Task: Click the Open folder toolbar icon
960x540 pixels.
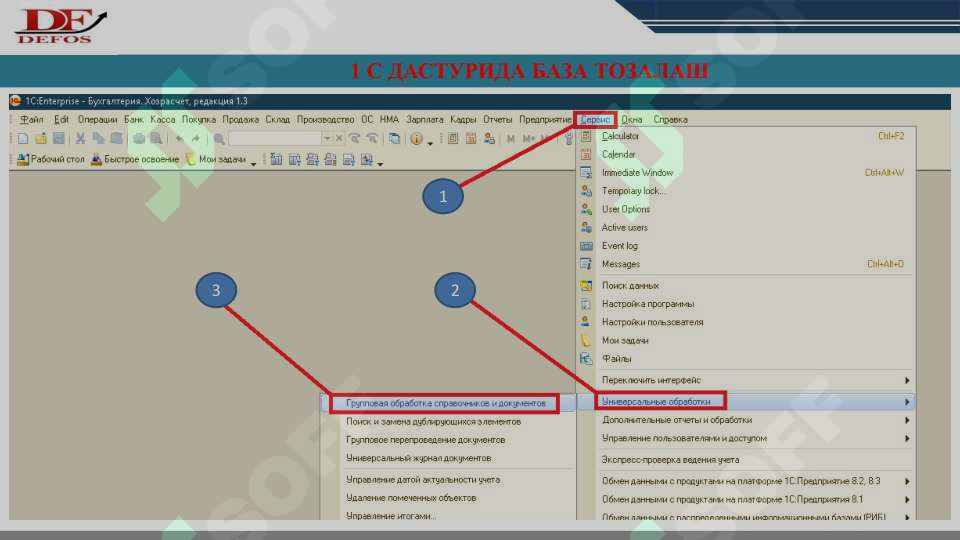Action: [x=41, y=139]
